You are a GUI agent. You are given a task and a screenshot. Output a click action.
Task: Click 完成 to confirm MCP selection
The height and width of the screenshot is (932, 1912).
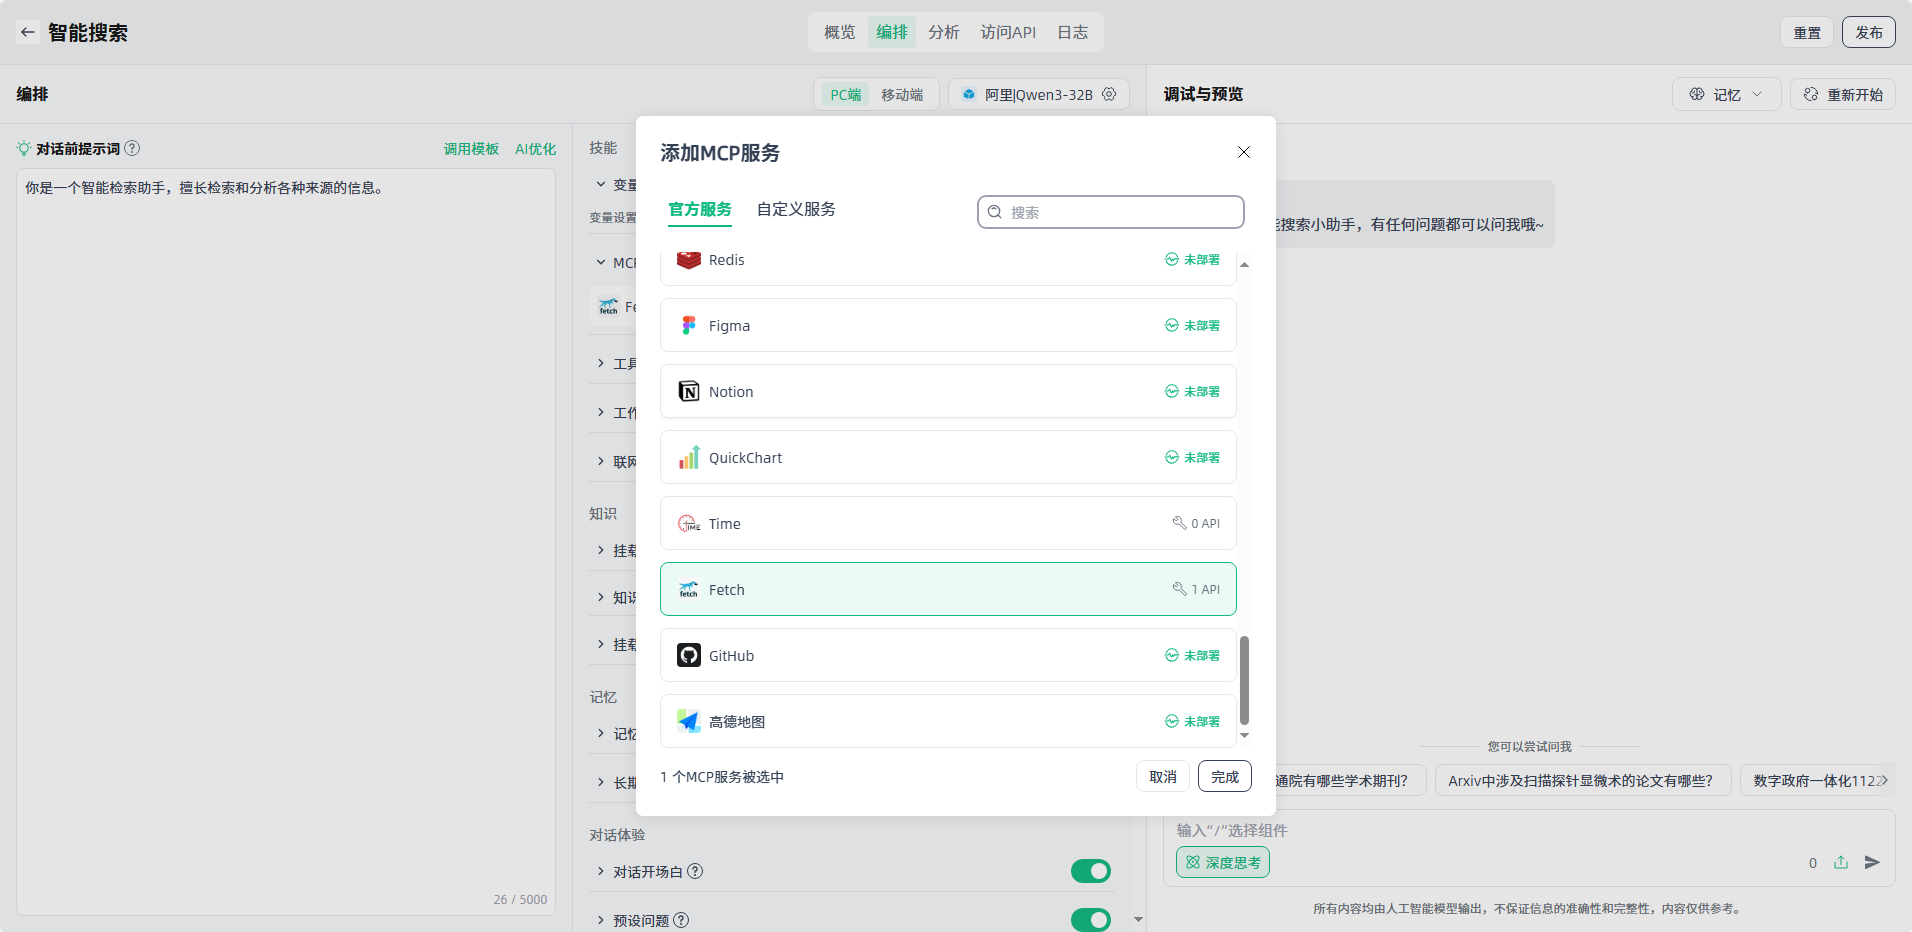[x=1224, y=776]
